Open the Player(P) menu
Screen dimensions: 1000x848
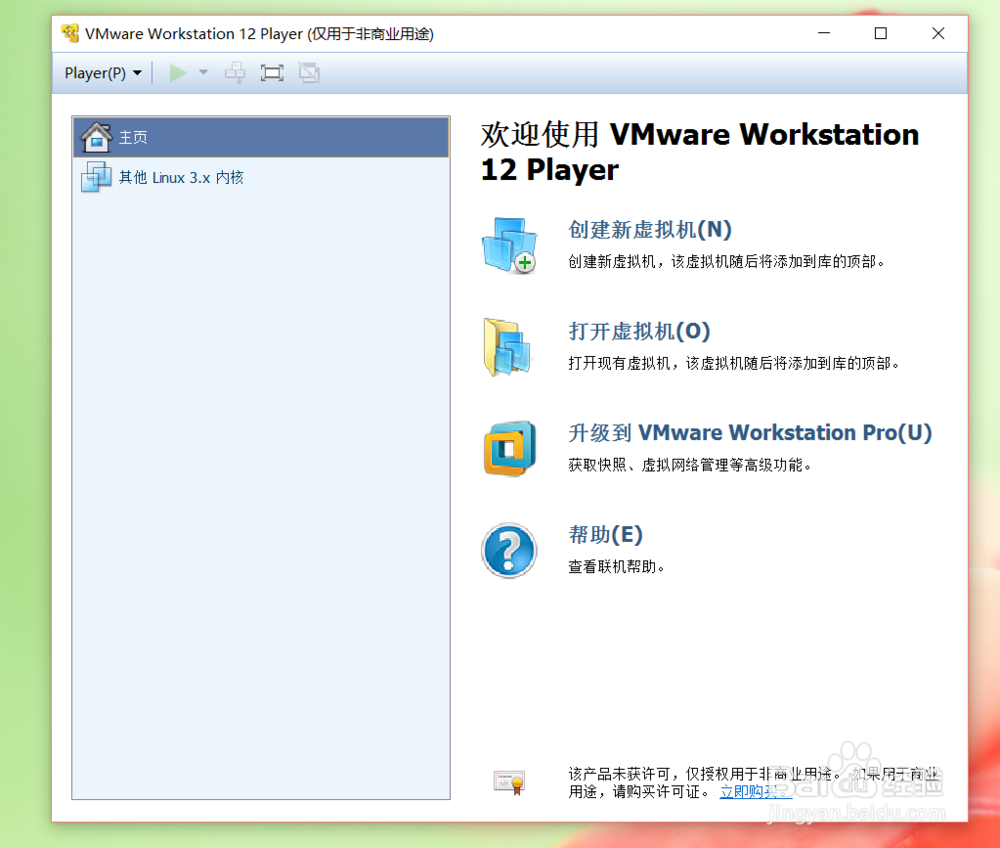click(103, 73)
